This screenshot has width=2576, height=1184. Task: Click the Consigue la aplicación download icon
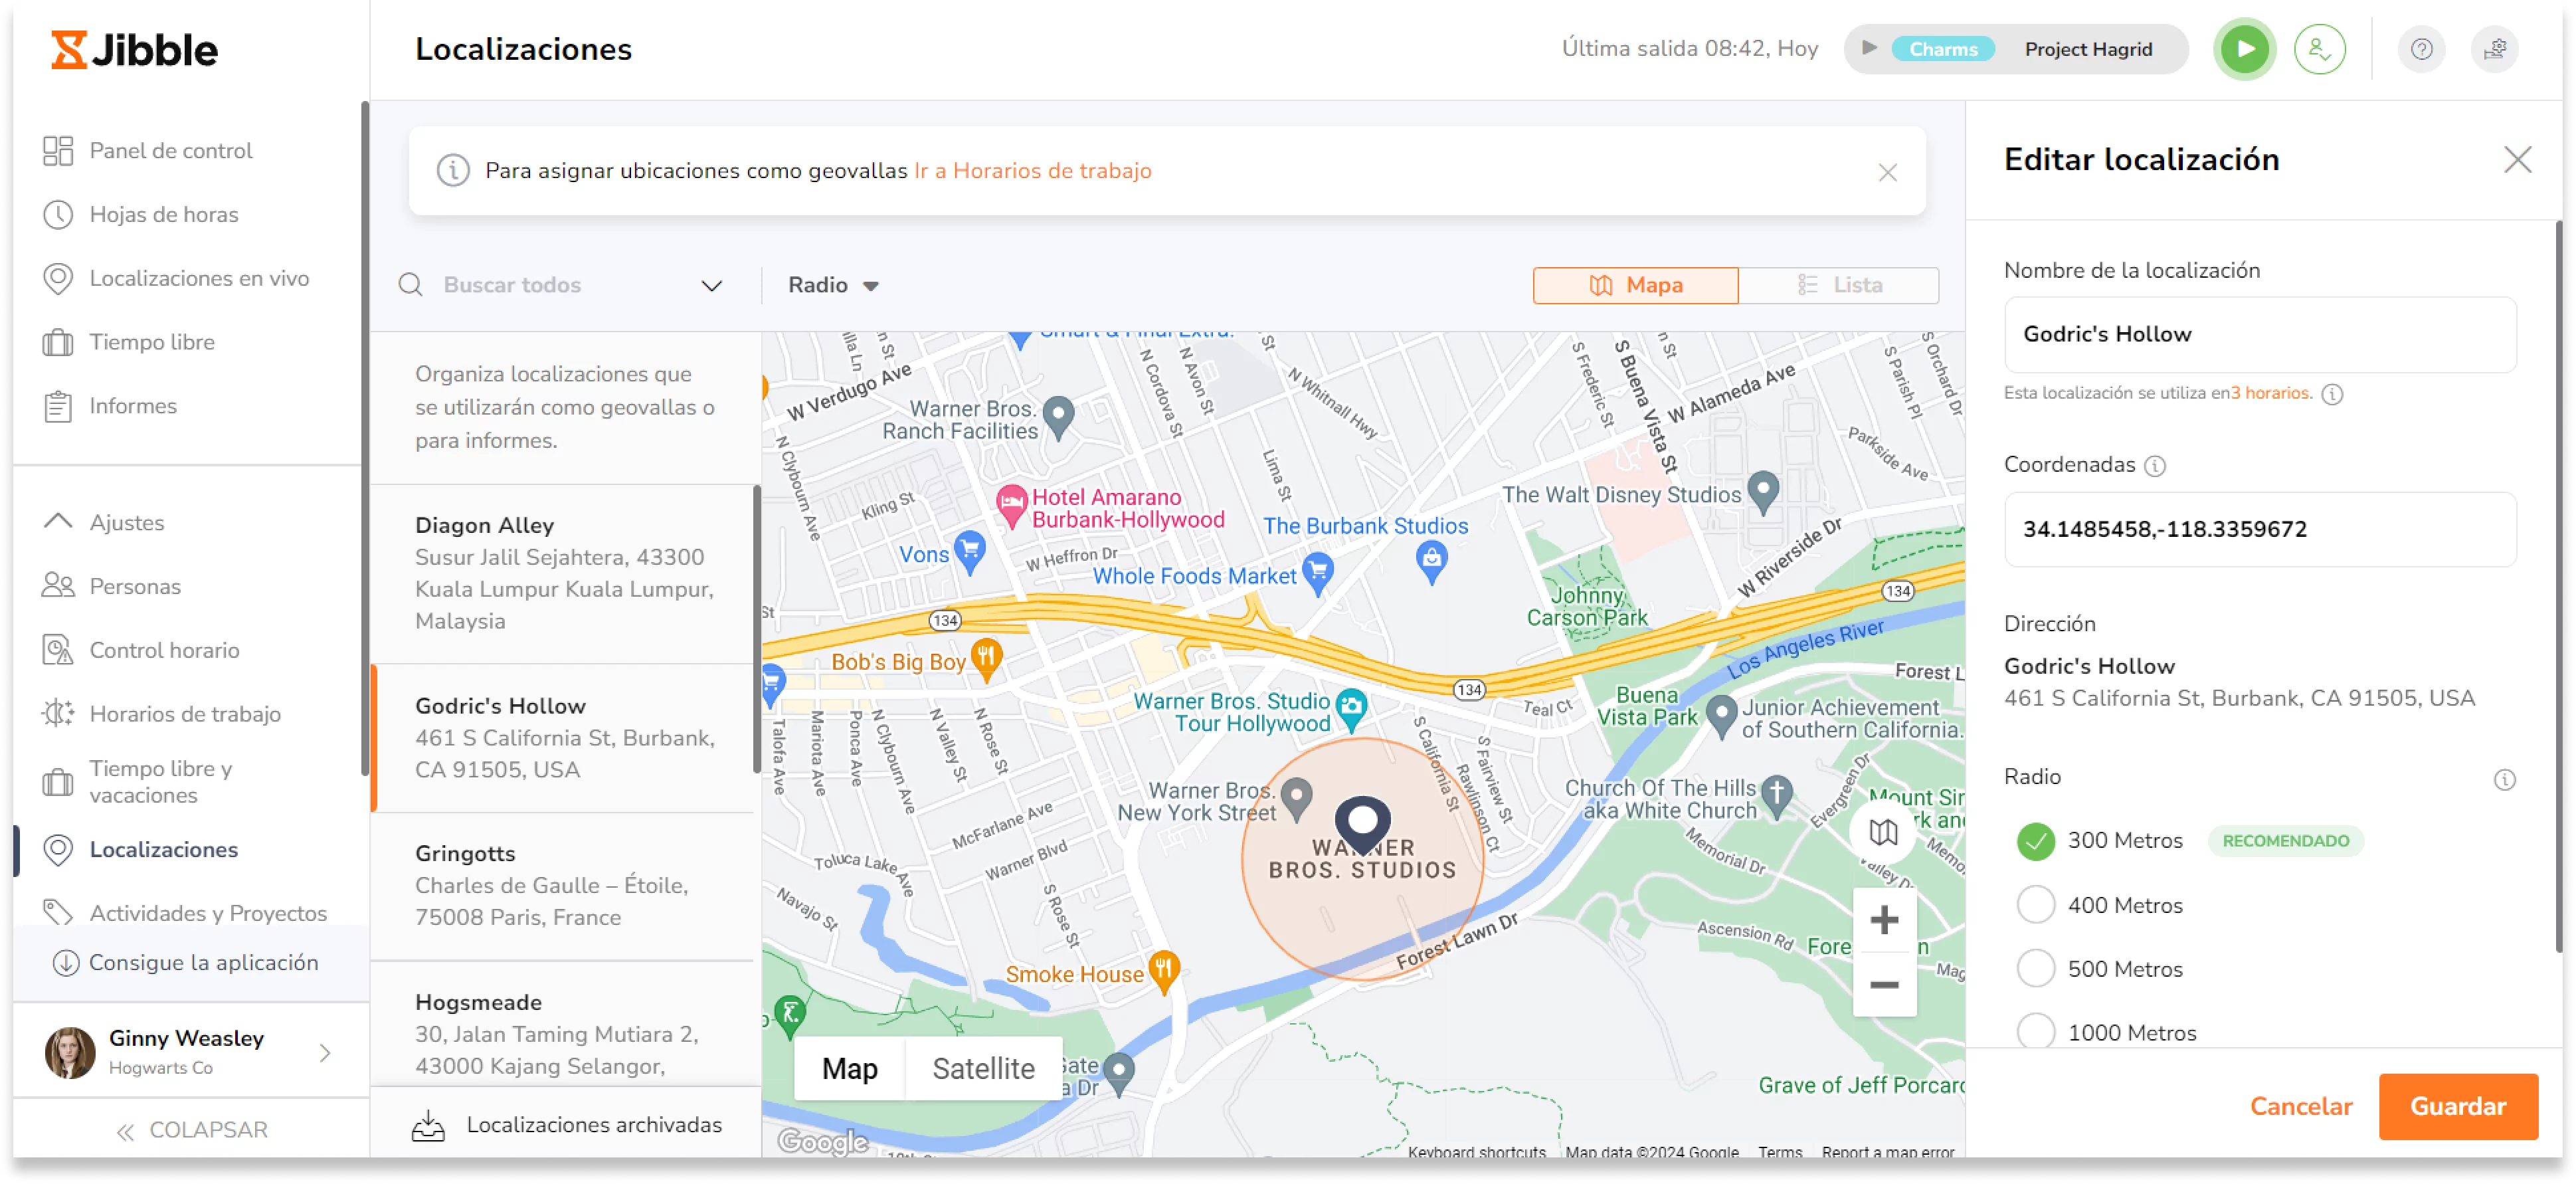[x=66, y=963]
